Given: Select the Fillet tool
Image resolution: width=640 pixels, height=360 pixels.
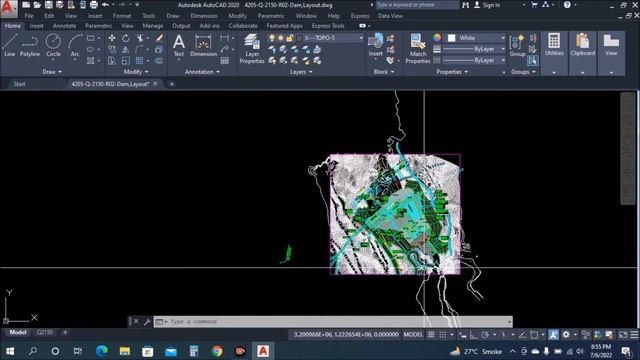Looking at the screenshot, I should [140, 49].
